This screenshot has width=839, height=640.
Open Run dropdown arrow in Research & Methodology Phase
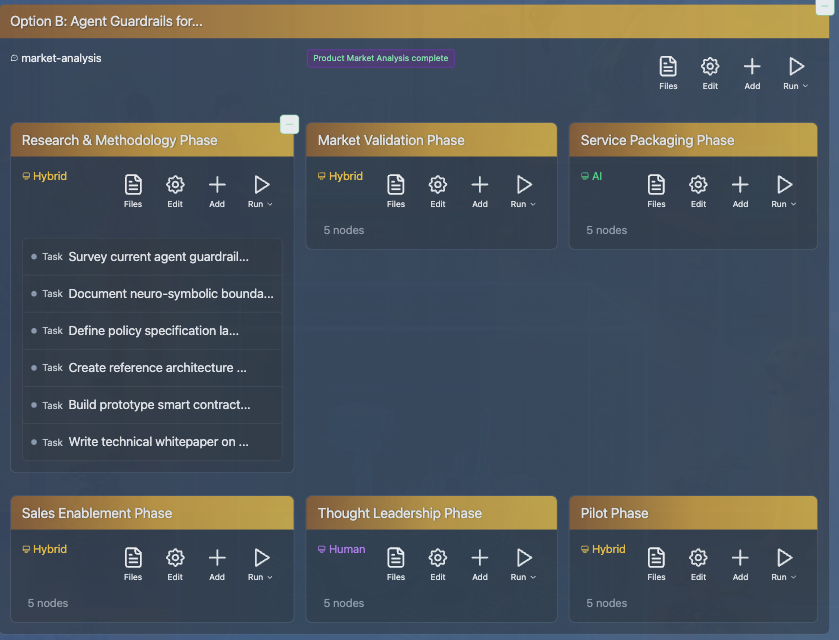pyautogui.click(x=270, y=204)
